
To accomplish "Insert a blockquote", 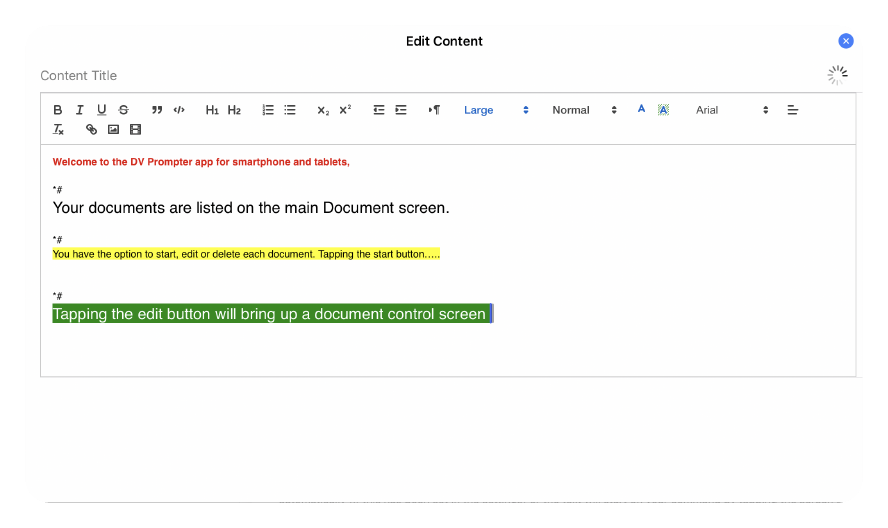I will [x=157, y=110].
